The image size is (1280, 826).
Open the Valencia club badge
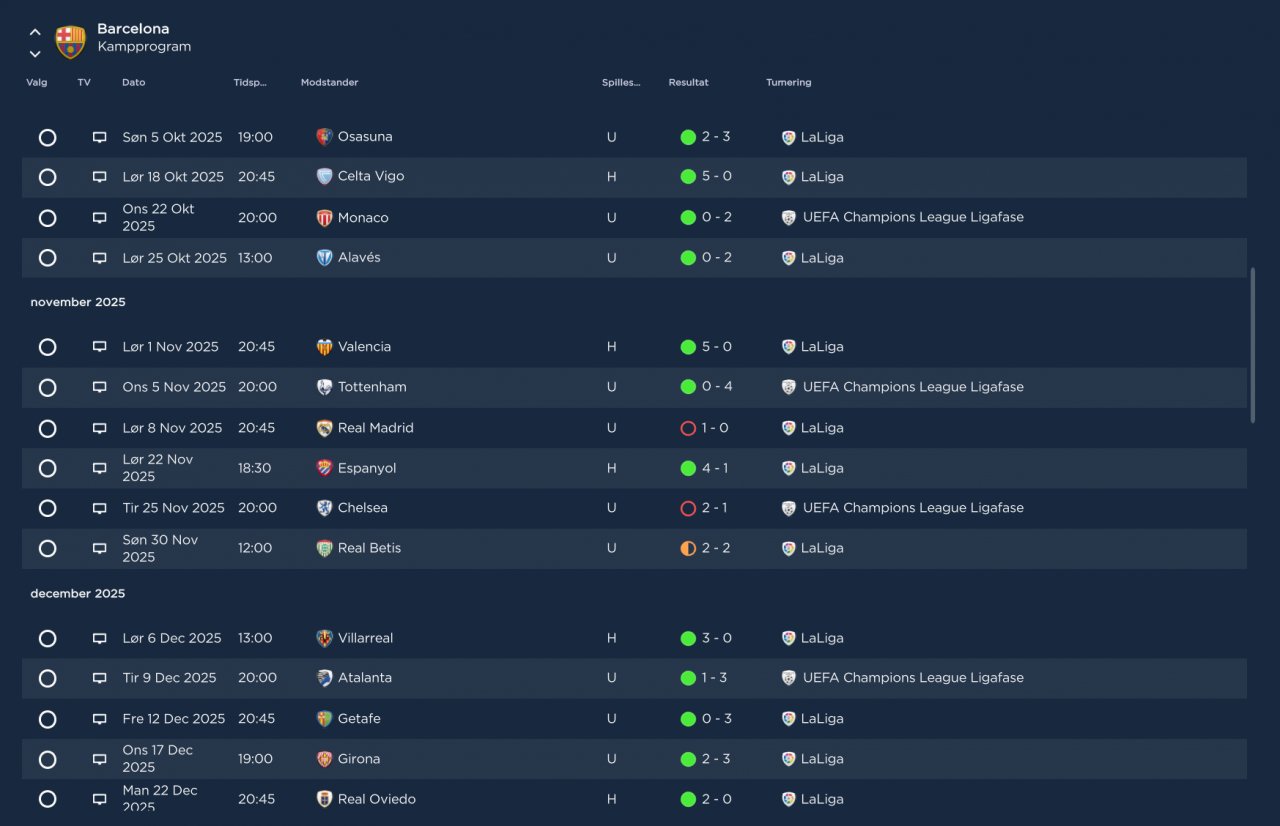324,347
